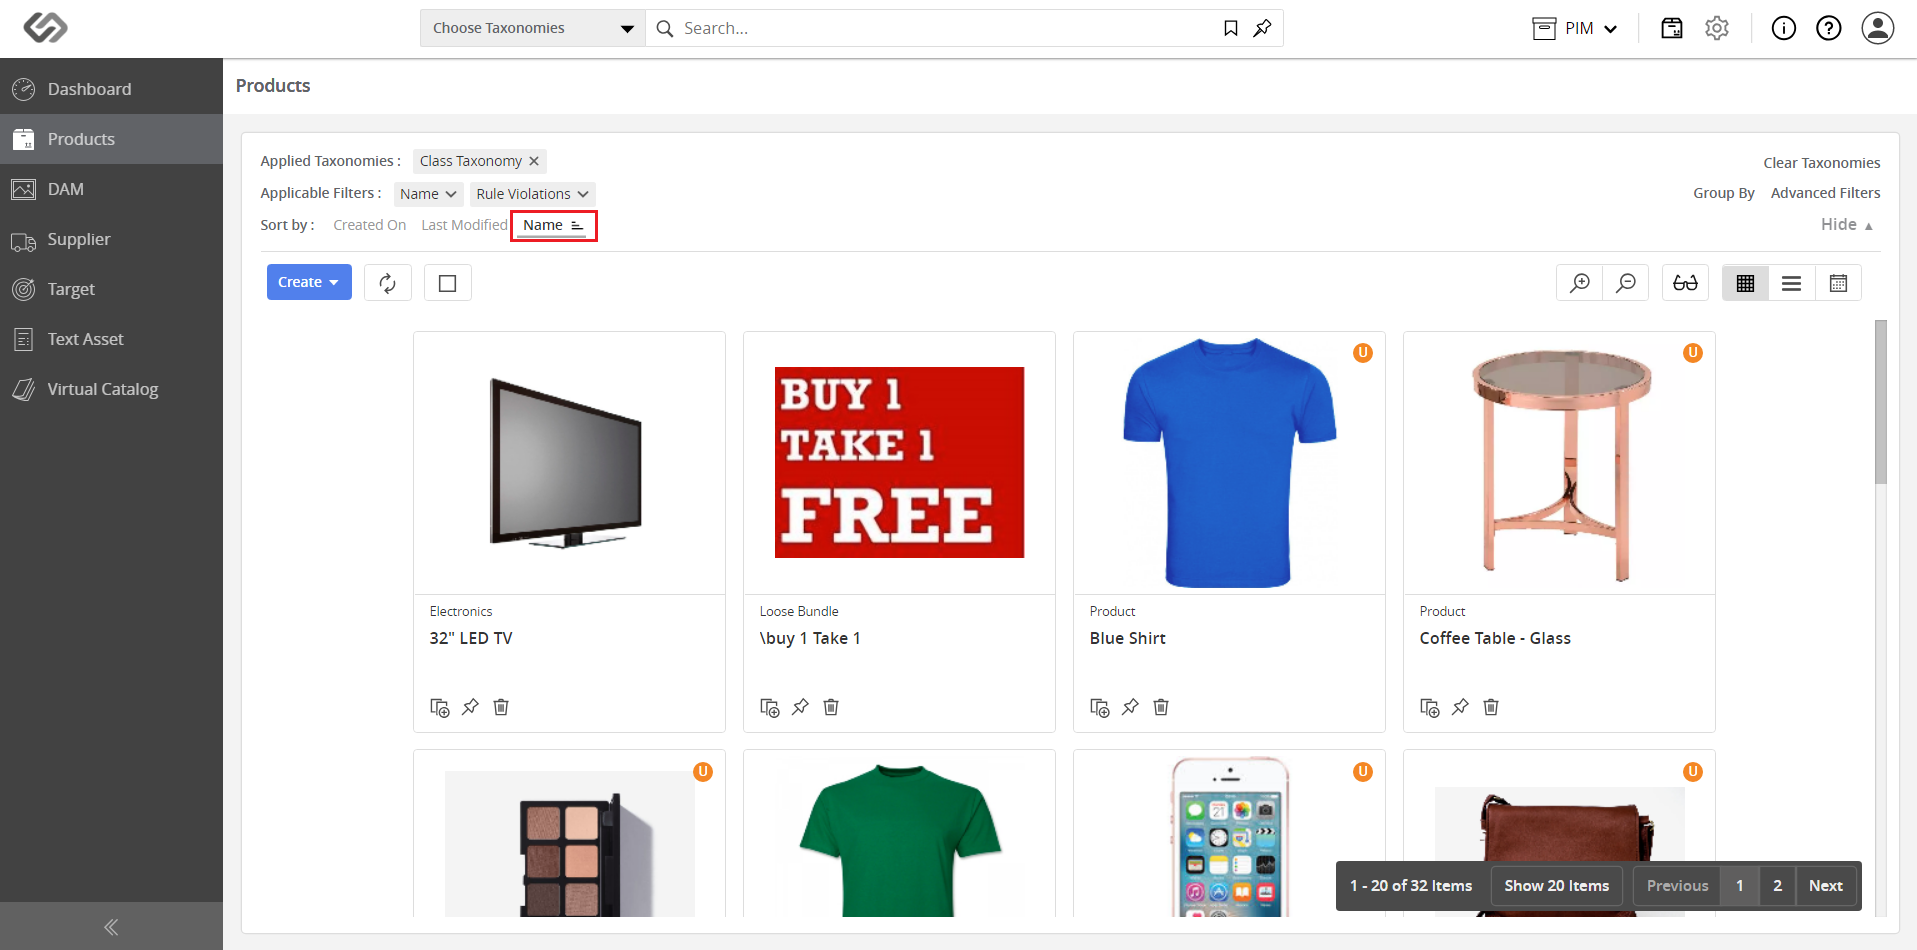
Task: Open the Choose Taxonomies dropdown
Action: 533,28
